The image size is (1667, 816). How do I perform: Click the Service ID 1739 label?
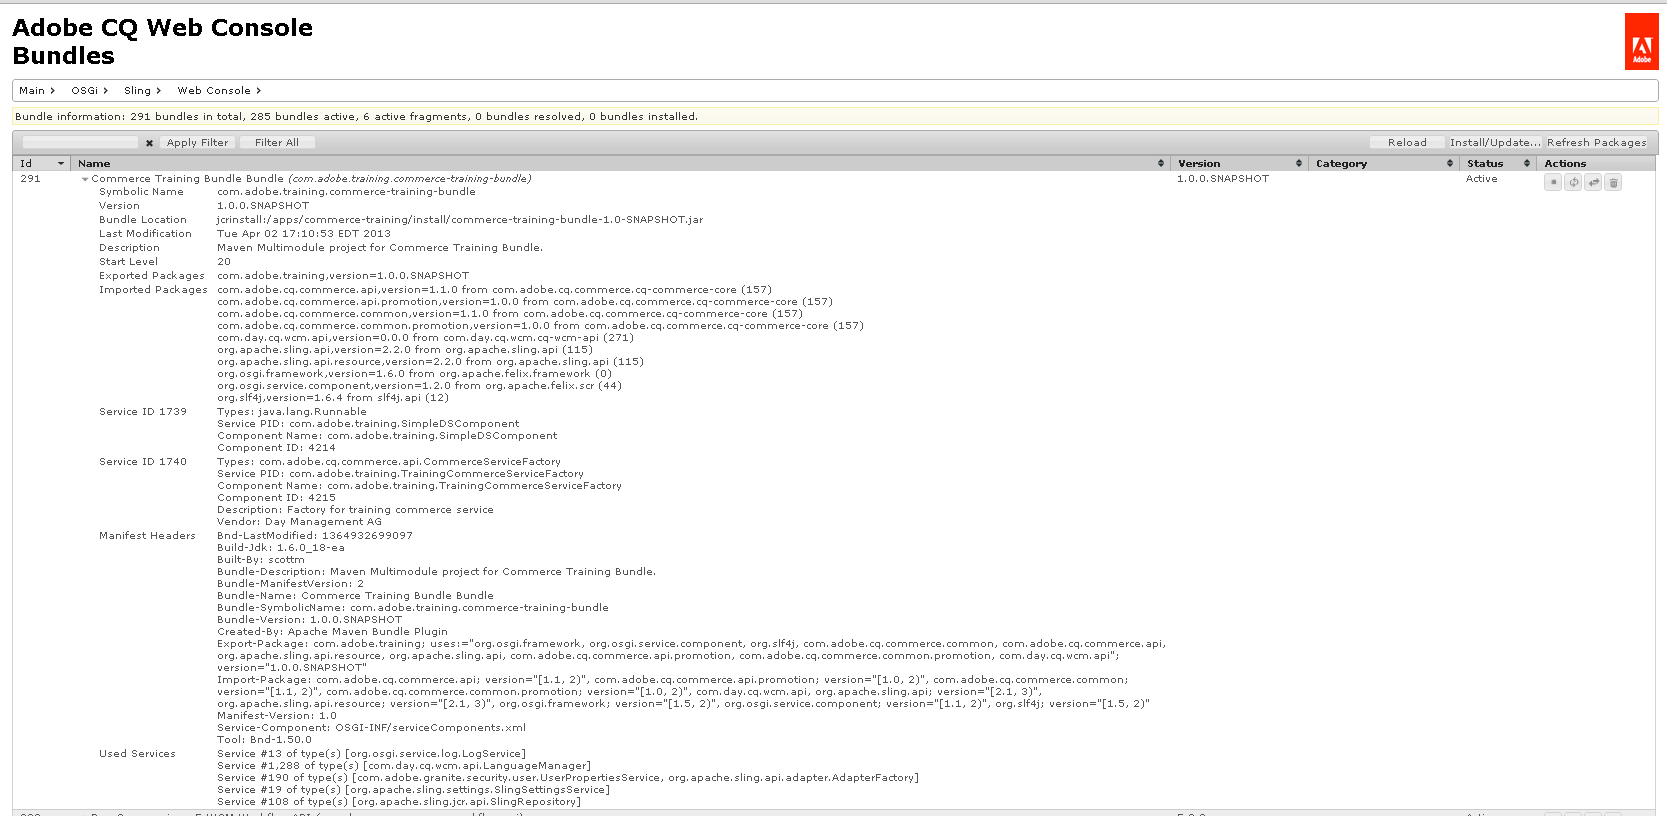point(142,412)
